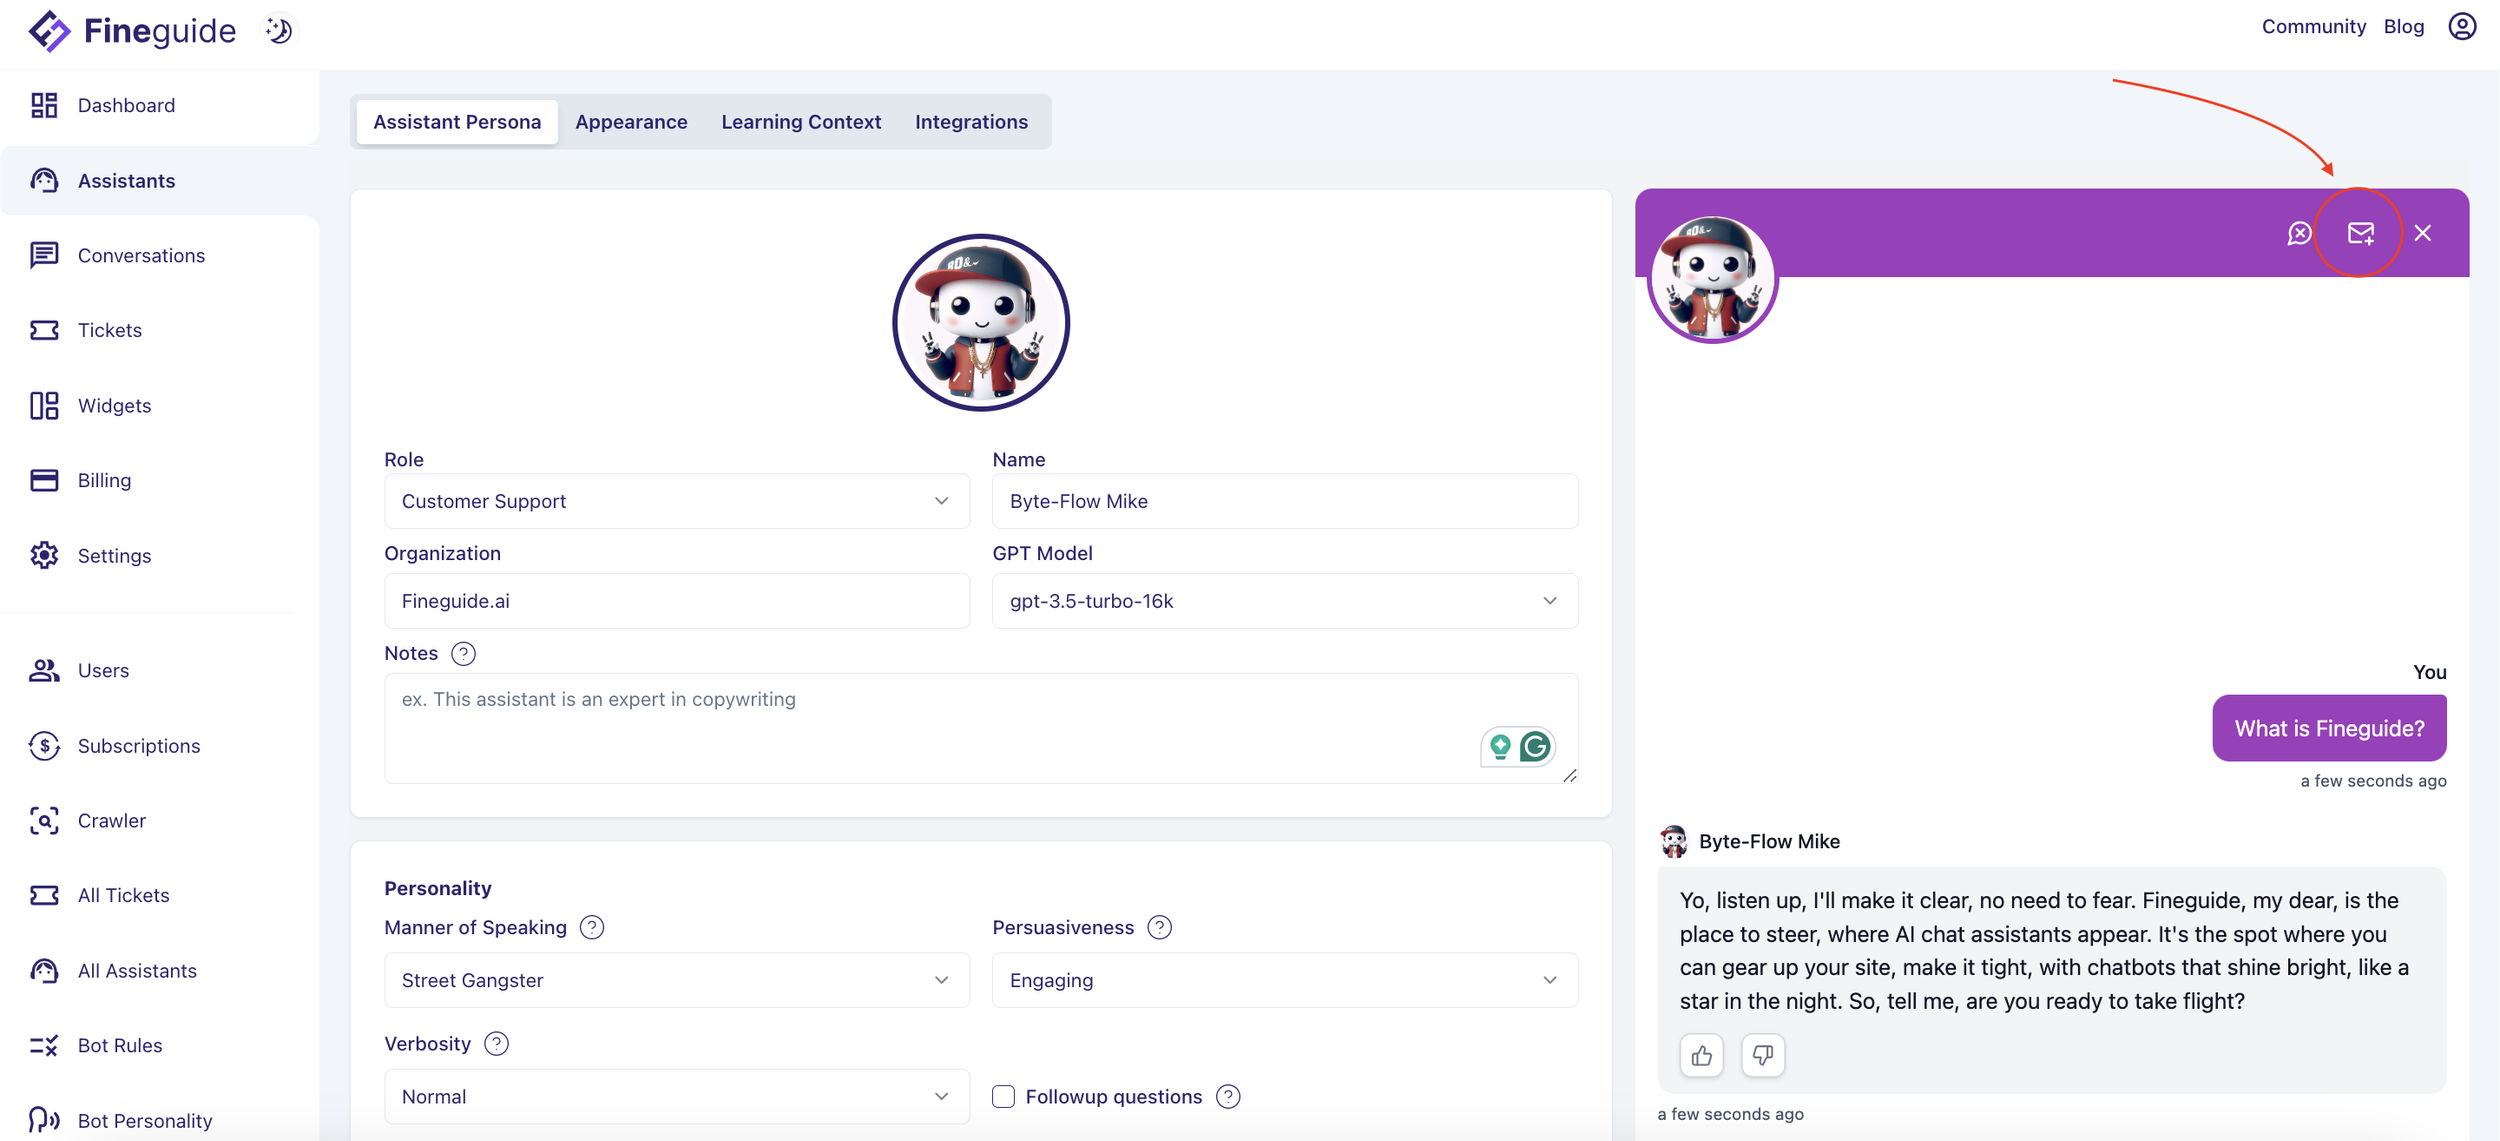Enable the Followup questions checkbox
Screen dimensions: 2500x1141
[x=1003, y=1096]
